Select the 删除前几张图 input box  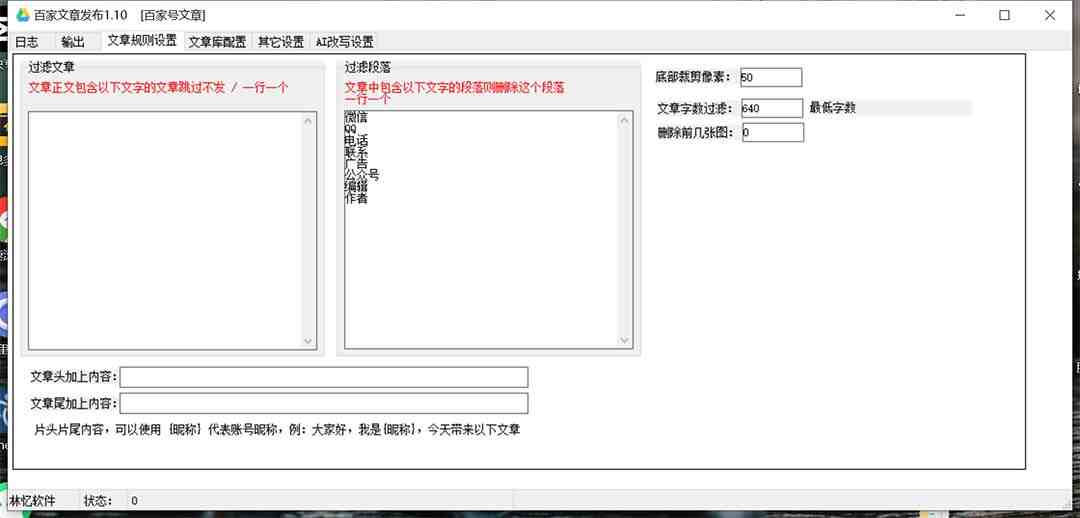coord(772,132)
